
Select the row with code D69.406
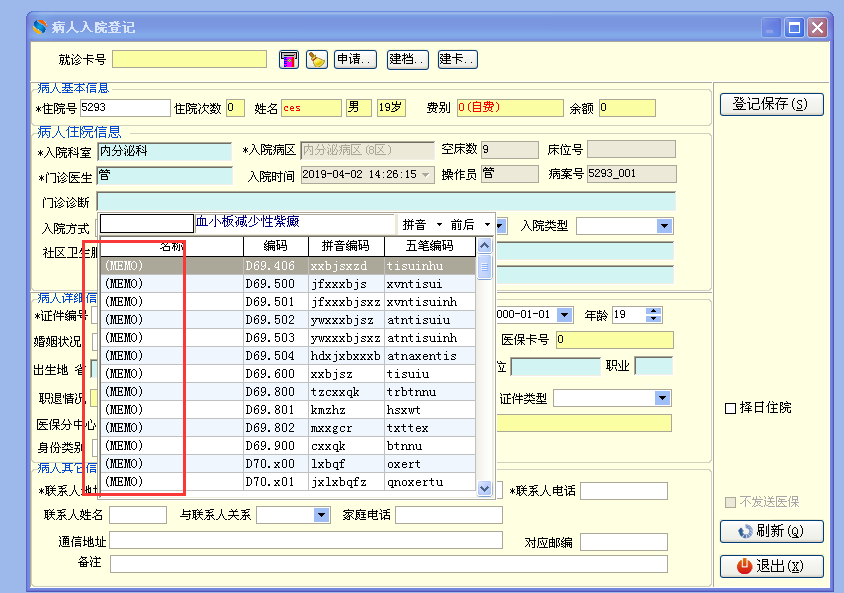tap(288, 266)
